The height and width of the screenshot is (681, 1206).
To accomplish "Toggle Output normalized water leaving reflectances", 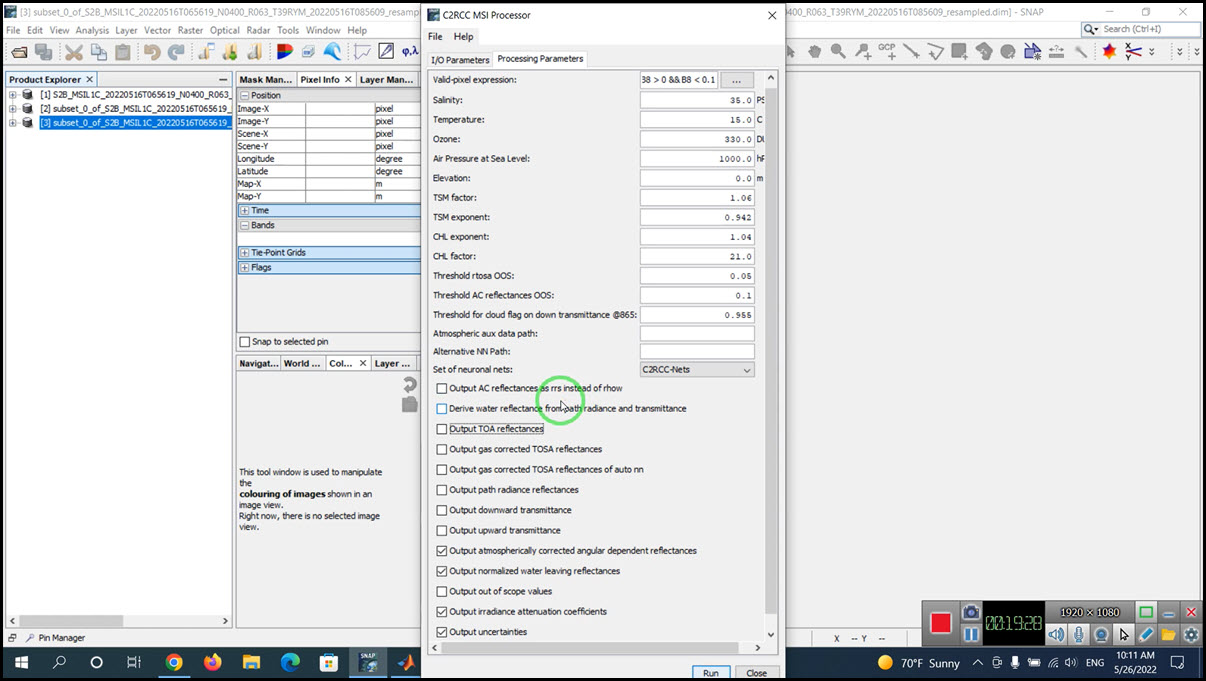I will click(x=442, y=571).
